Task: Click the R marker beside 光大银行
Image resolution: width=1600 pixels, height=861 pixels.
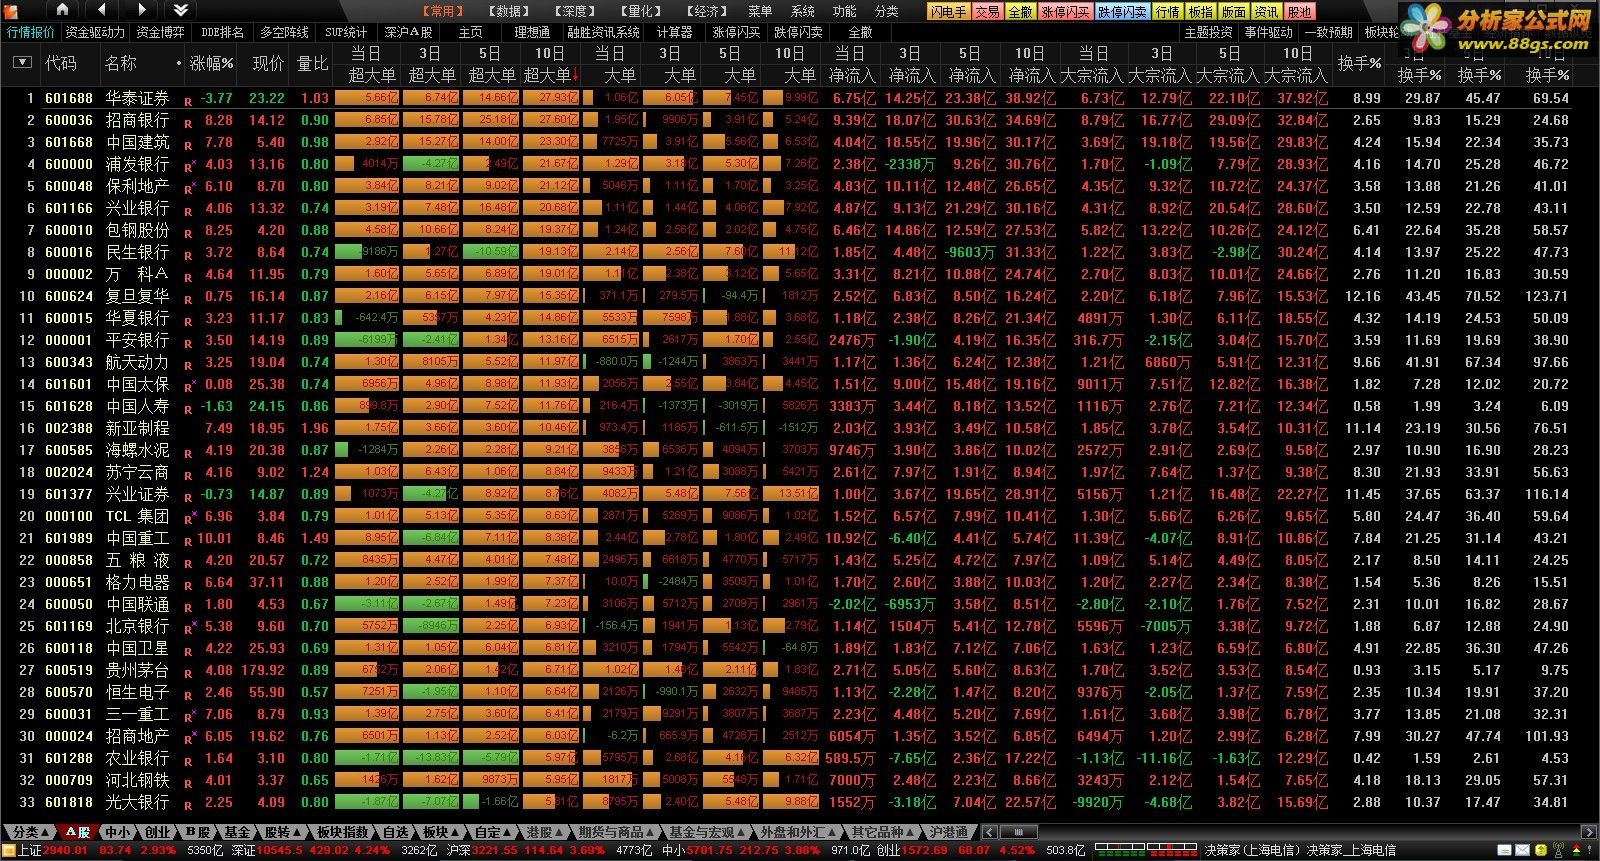Action: (x=187, y=804)
